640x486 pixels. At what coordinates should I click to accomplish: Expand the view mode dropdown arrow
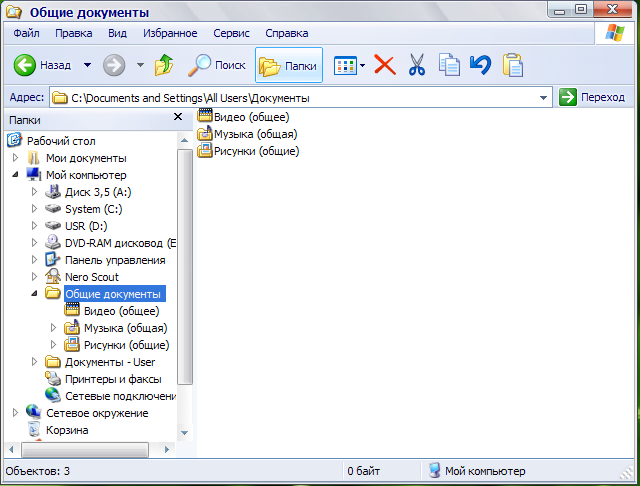[363, 65]
